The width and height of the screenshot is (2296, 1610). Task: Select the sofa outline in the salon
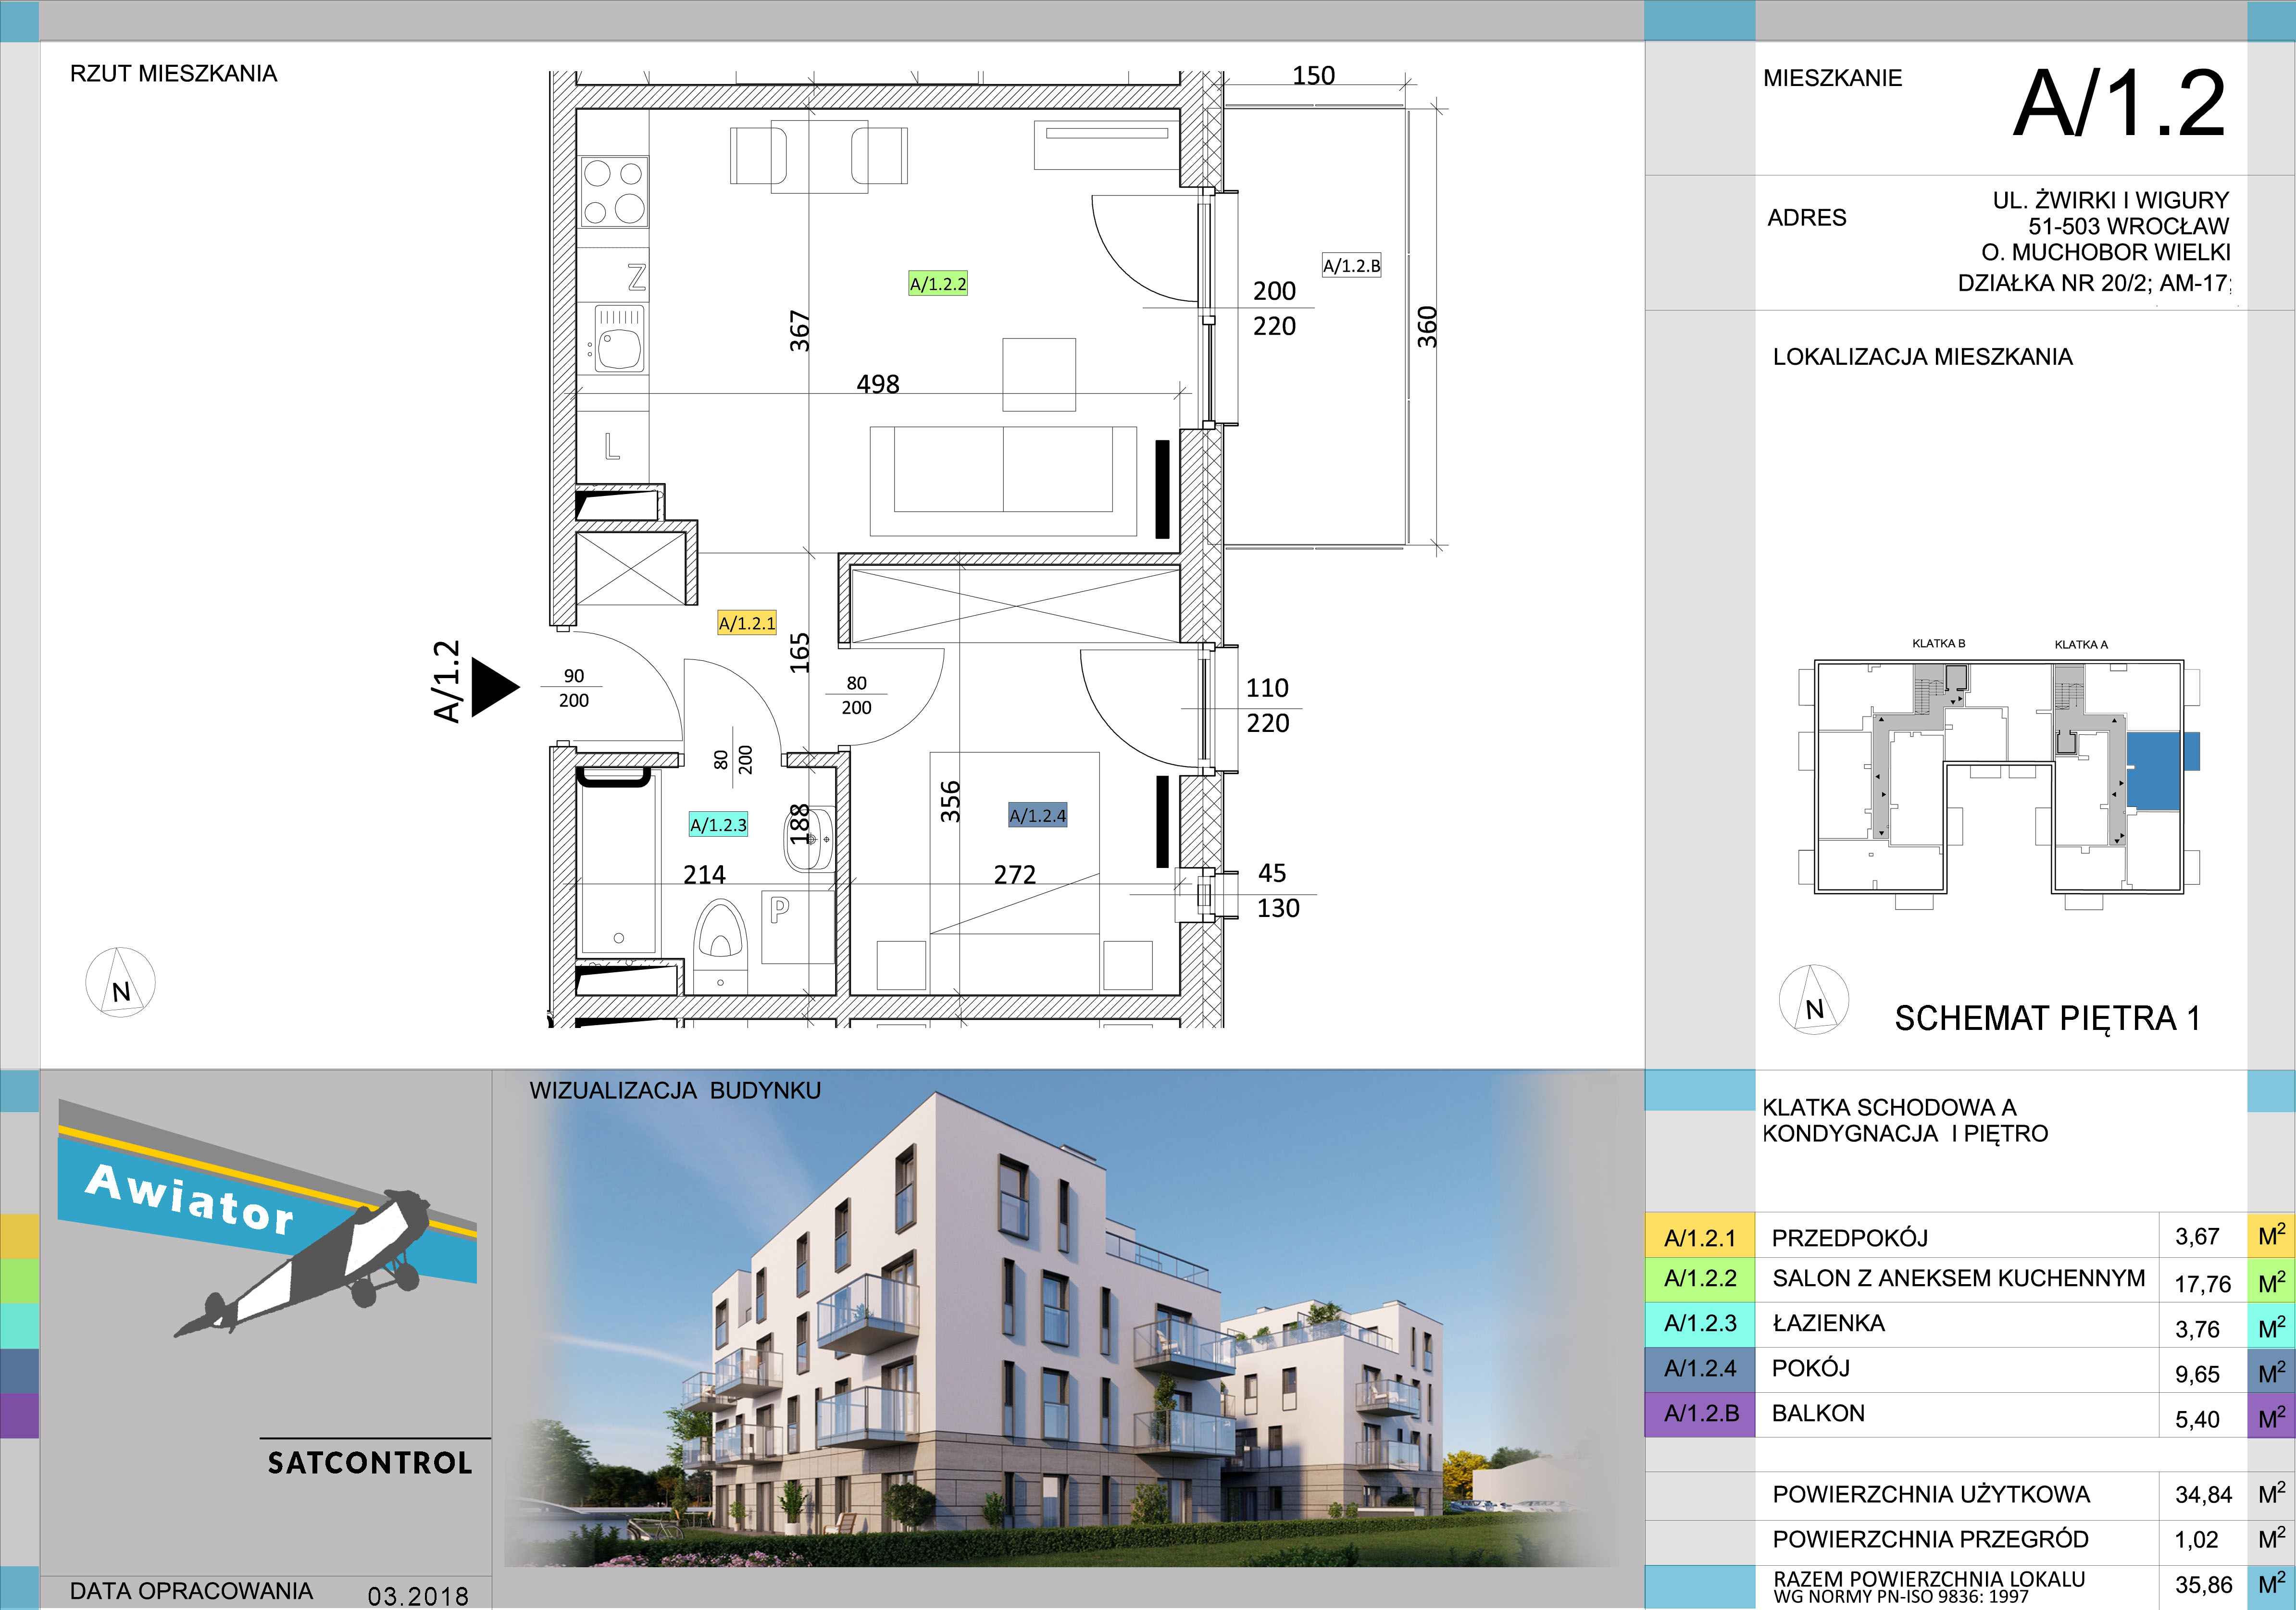pos(1003,481)
